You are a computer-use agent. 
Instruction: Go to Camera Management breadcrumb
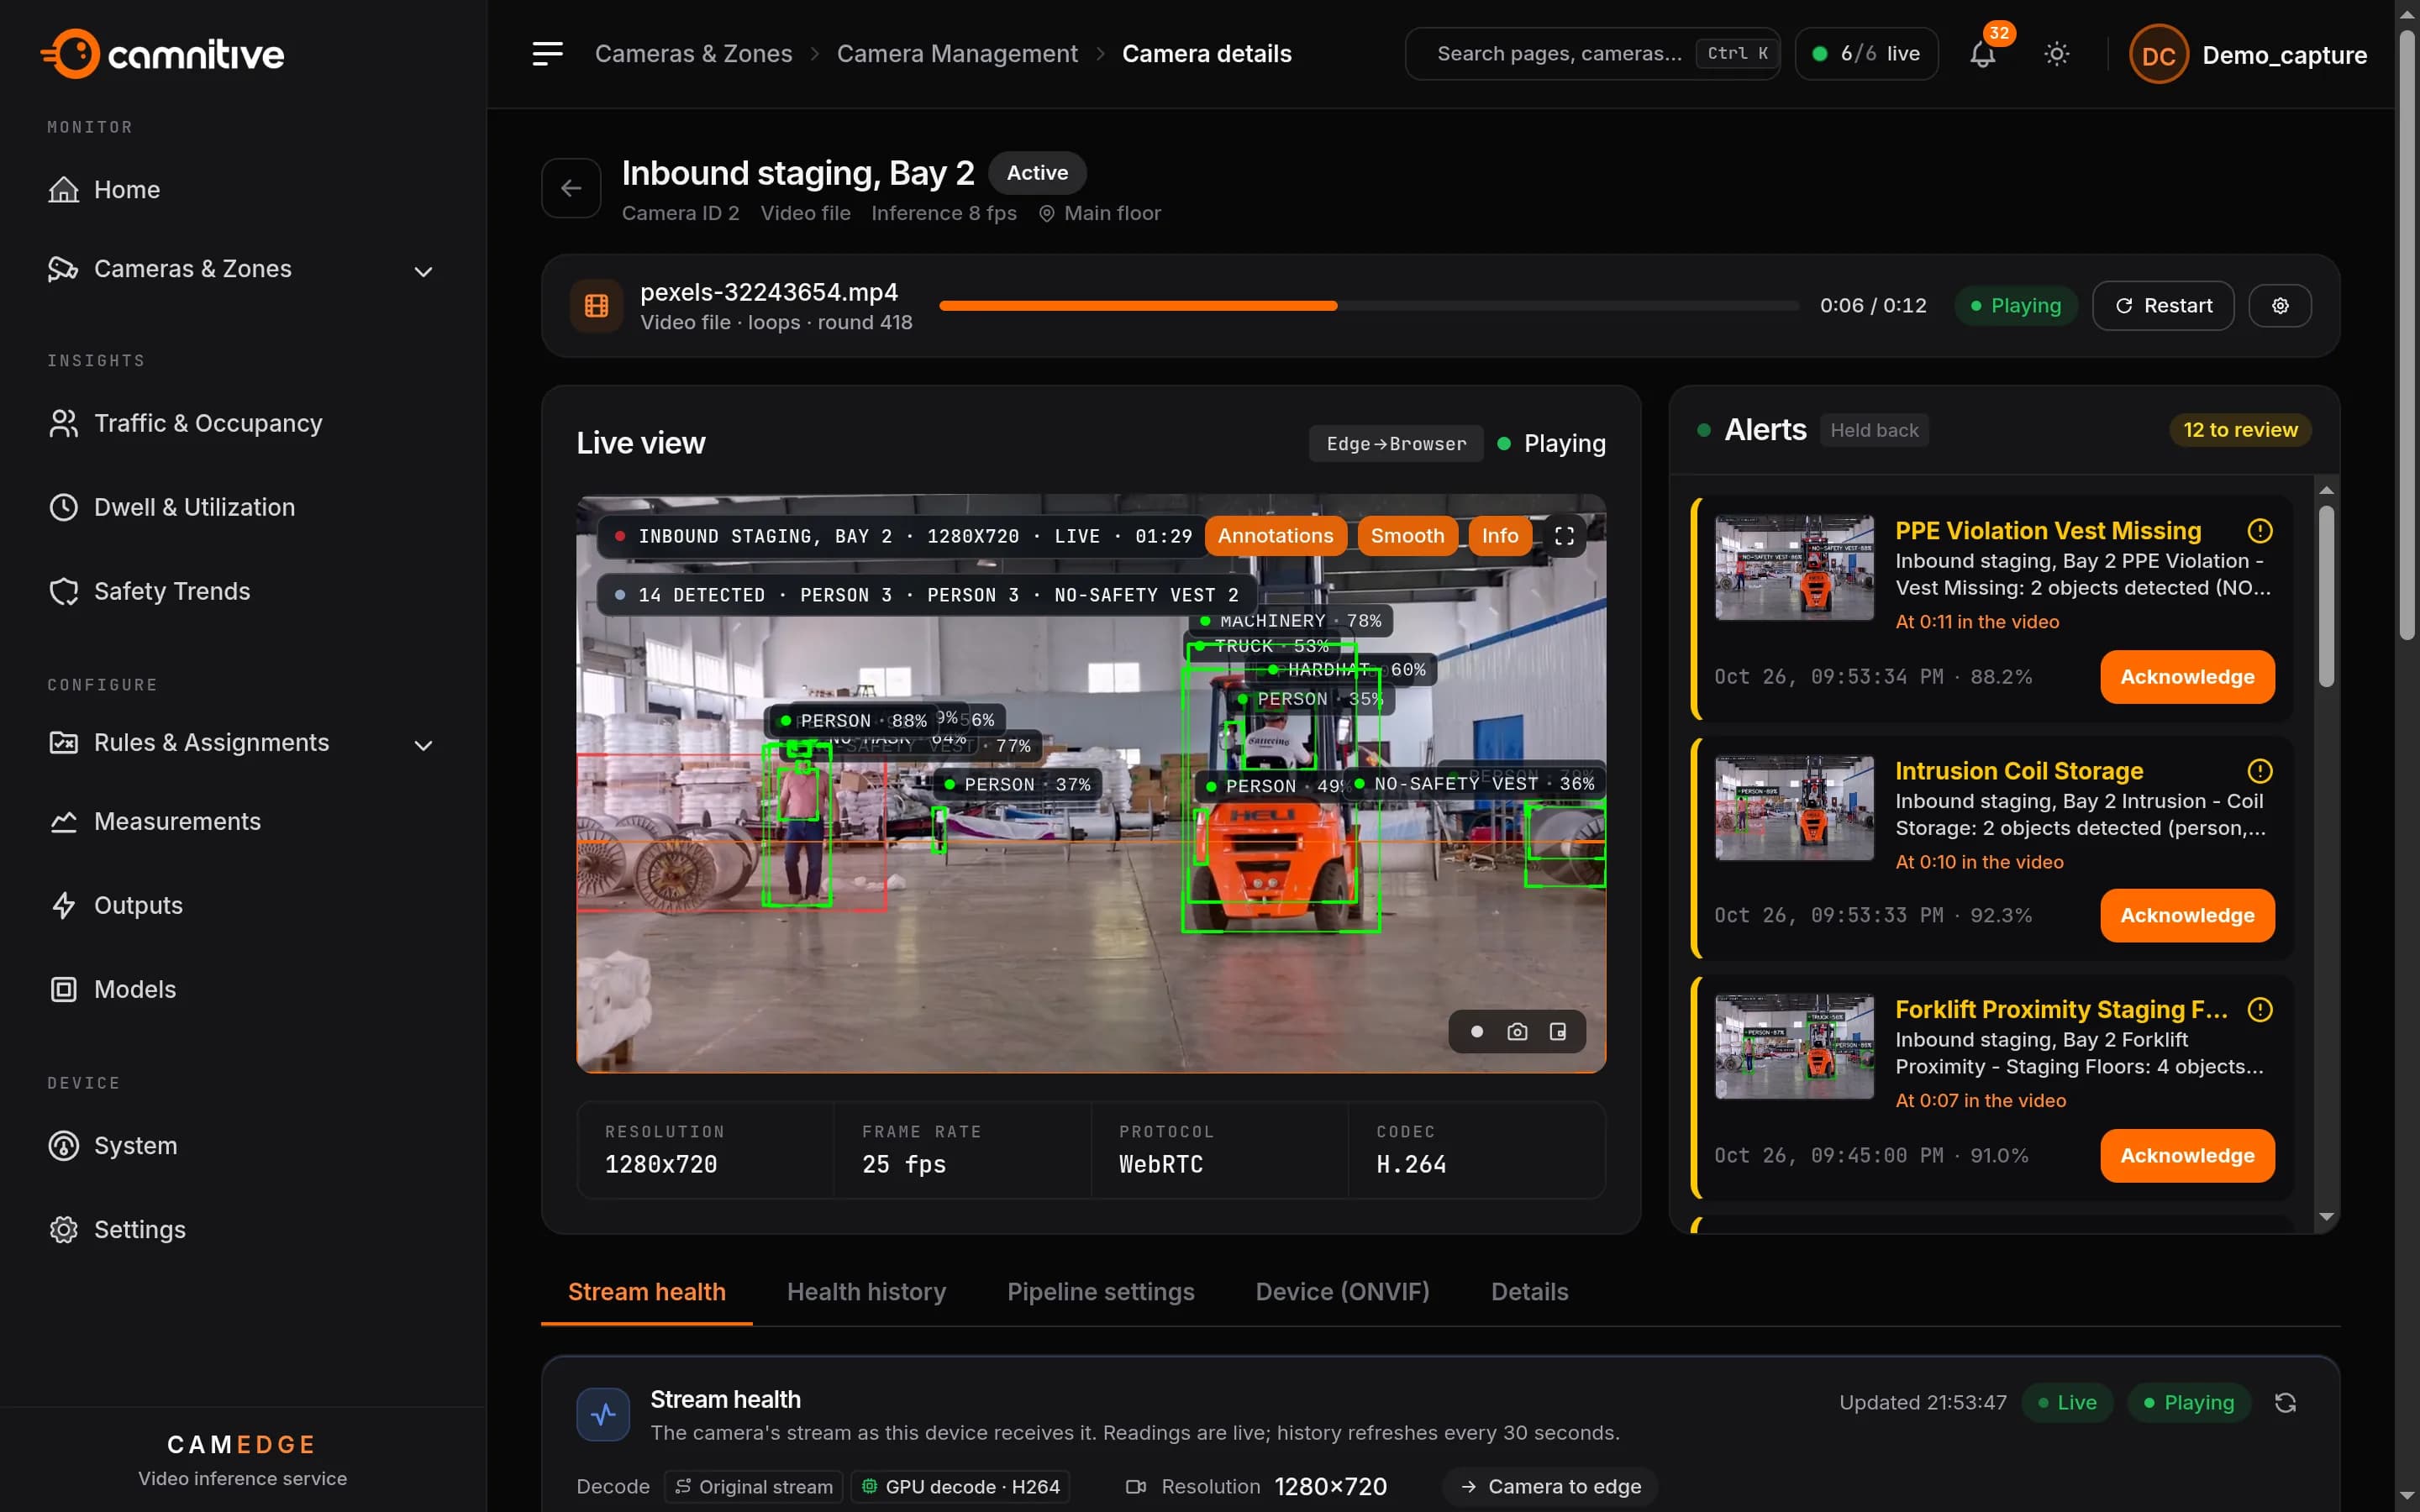[x=957, y=54]
